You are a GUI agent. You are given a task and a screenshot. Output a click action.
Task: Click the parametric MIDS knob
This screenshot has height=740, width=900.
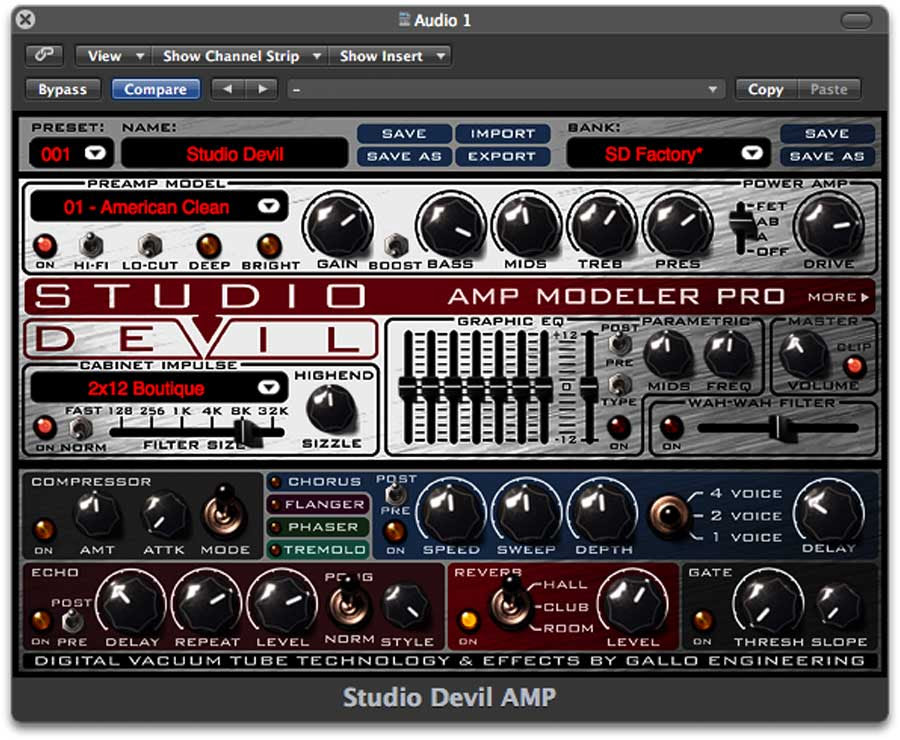coord(668,355)
